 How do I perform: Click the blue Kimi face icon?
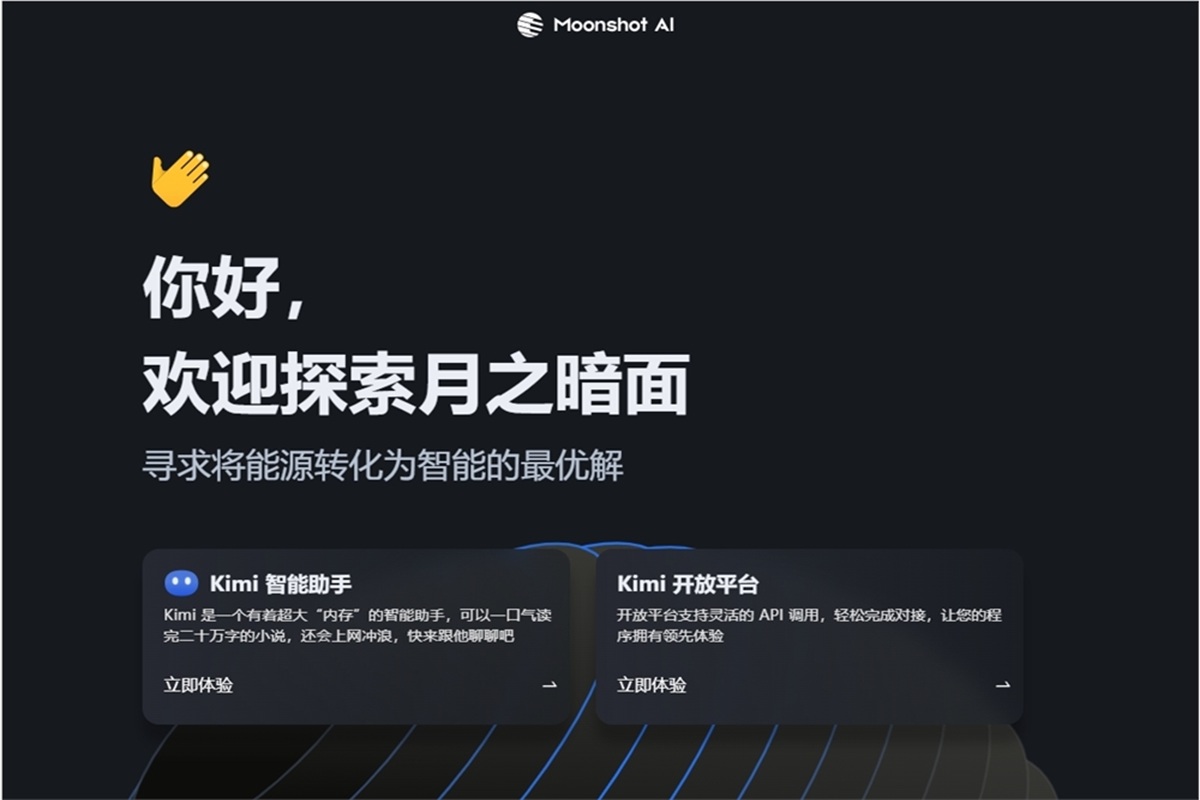tap(181, 583)
